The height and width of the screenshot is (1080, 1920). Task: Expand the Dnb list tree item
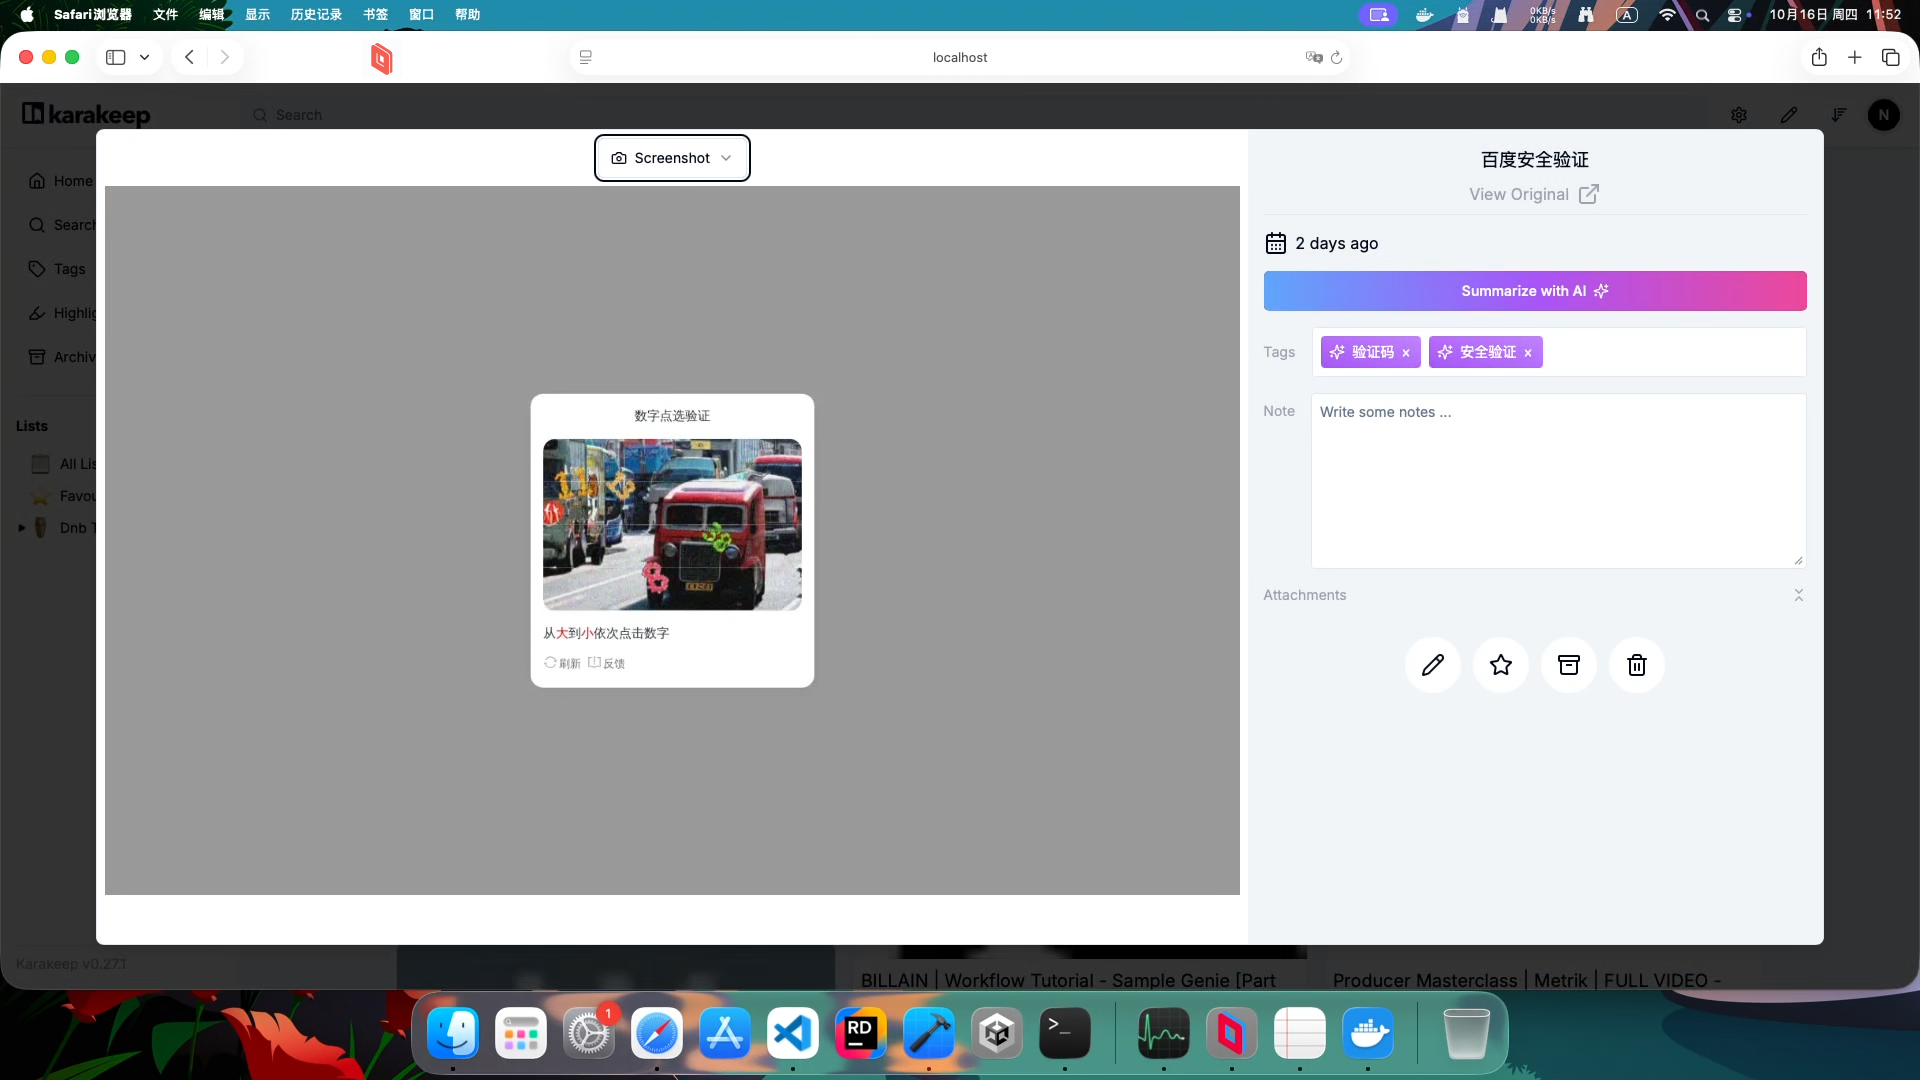point(22,528)
